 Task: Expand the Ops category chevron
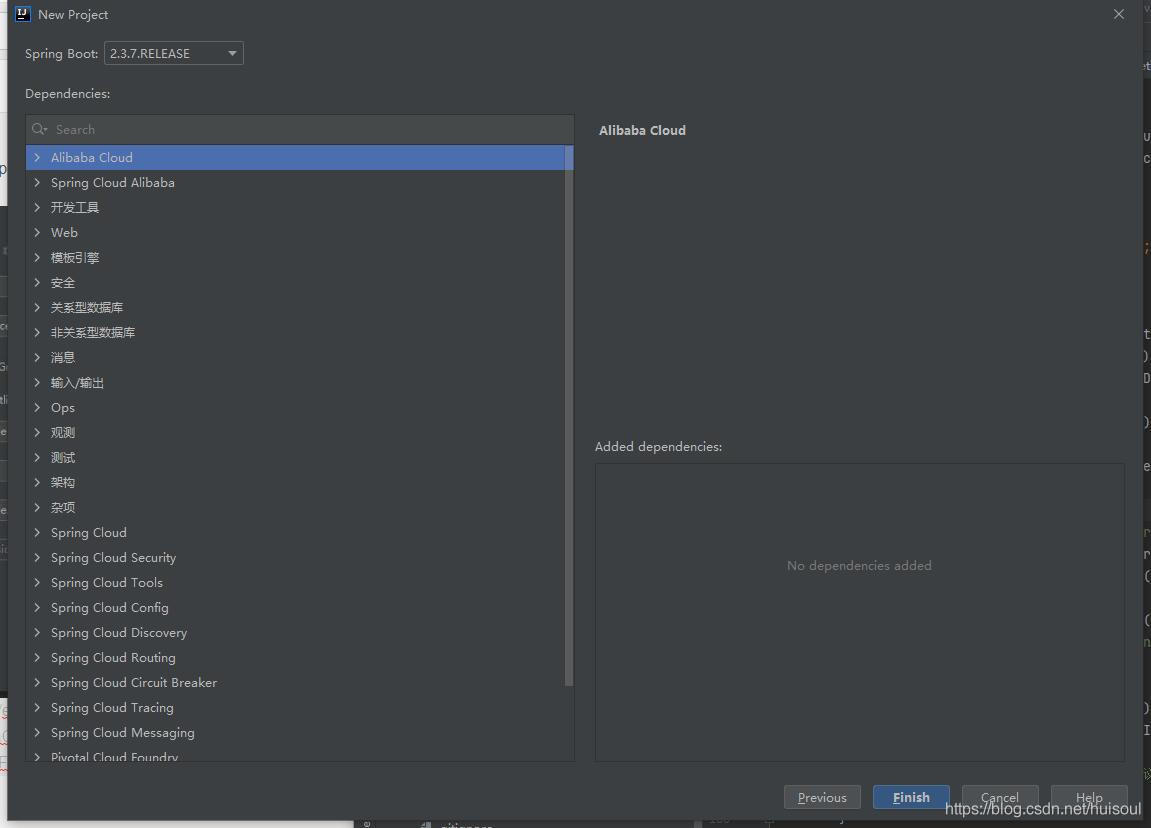tap(37, 407)
